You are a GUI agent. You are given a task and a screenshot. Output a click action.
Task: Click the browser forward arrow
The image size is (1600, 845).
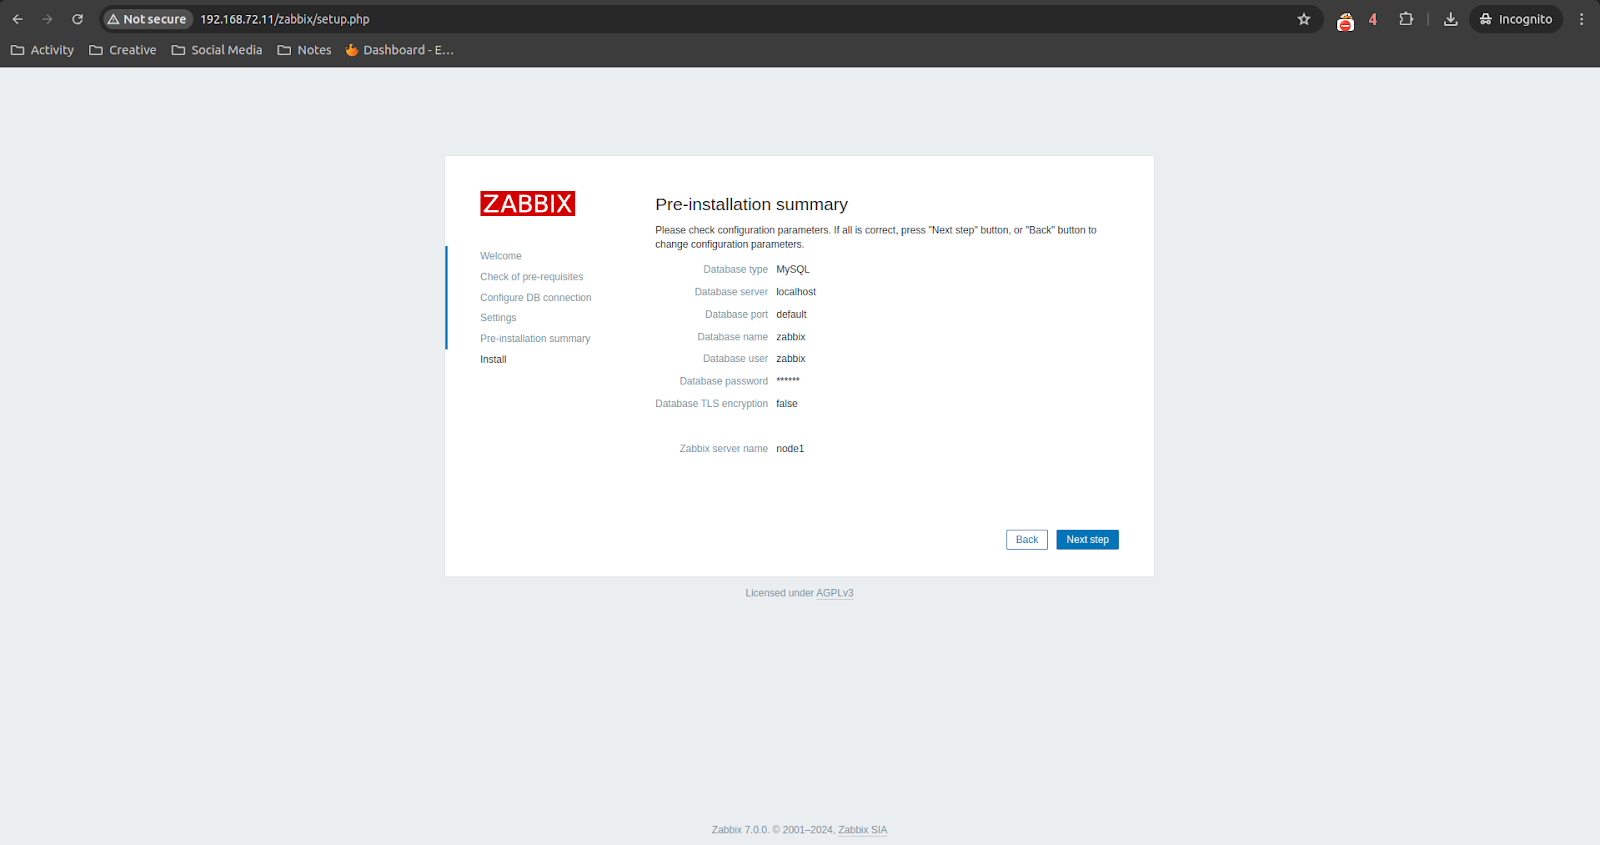point(47,19)
